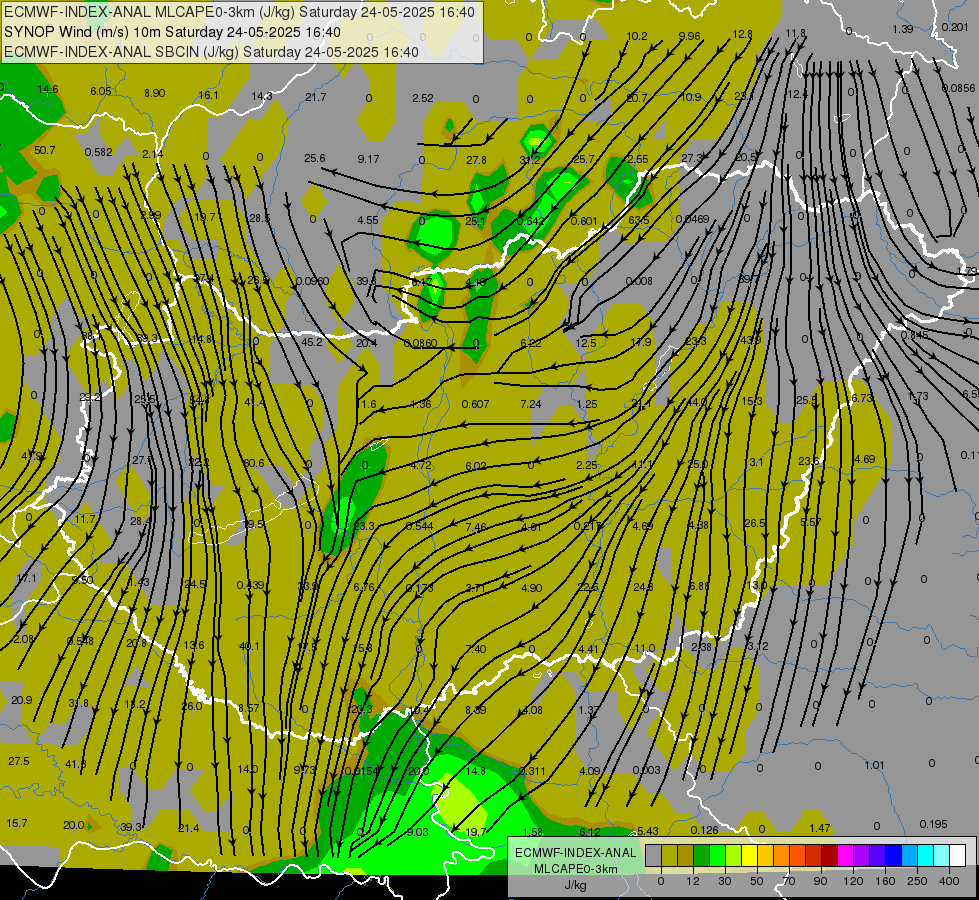
Task: Pick the dark green legend swatch
Action: tap(701, 856)
